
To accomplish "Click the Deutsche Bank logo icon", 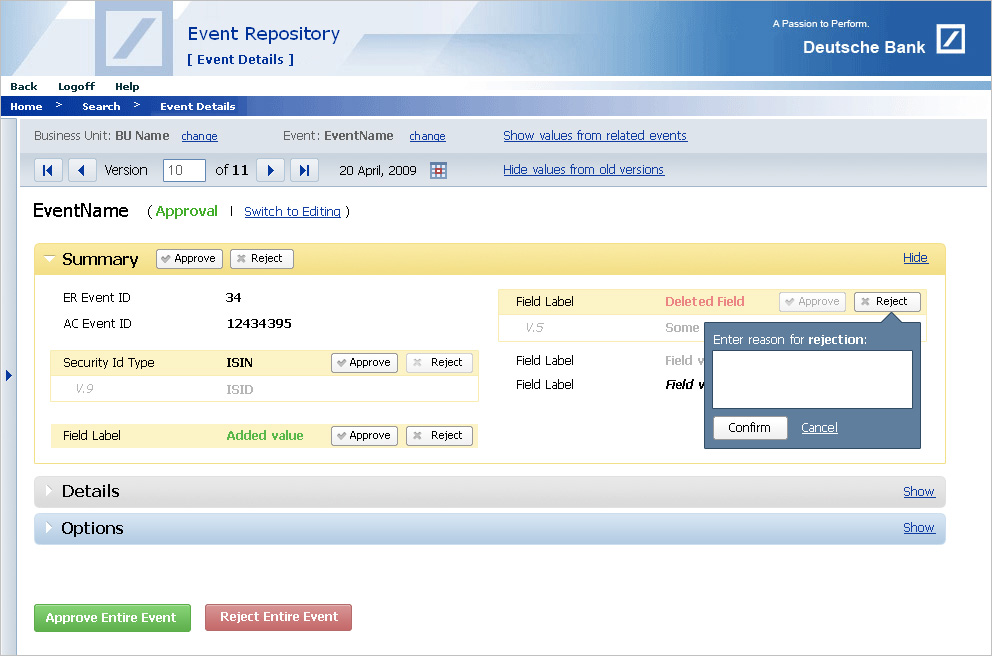I will pos(950,40).
